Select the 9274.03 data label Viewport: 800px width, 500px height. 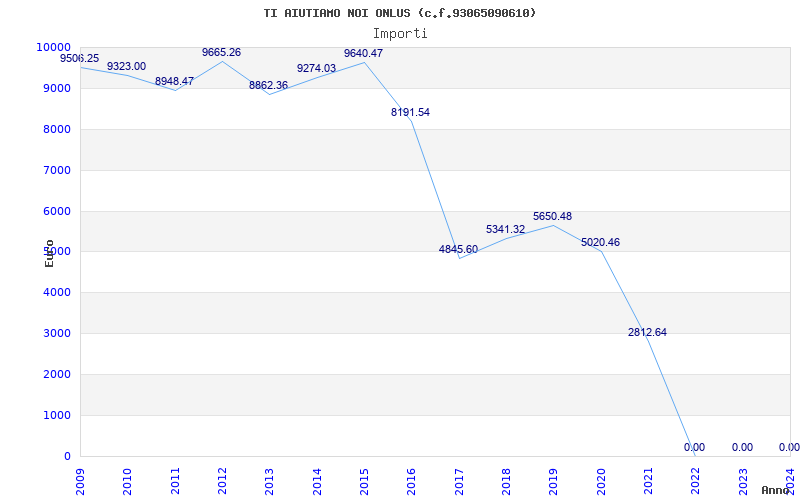coord(316,68)
